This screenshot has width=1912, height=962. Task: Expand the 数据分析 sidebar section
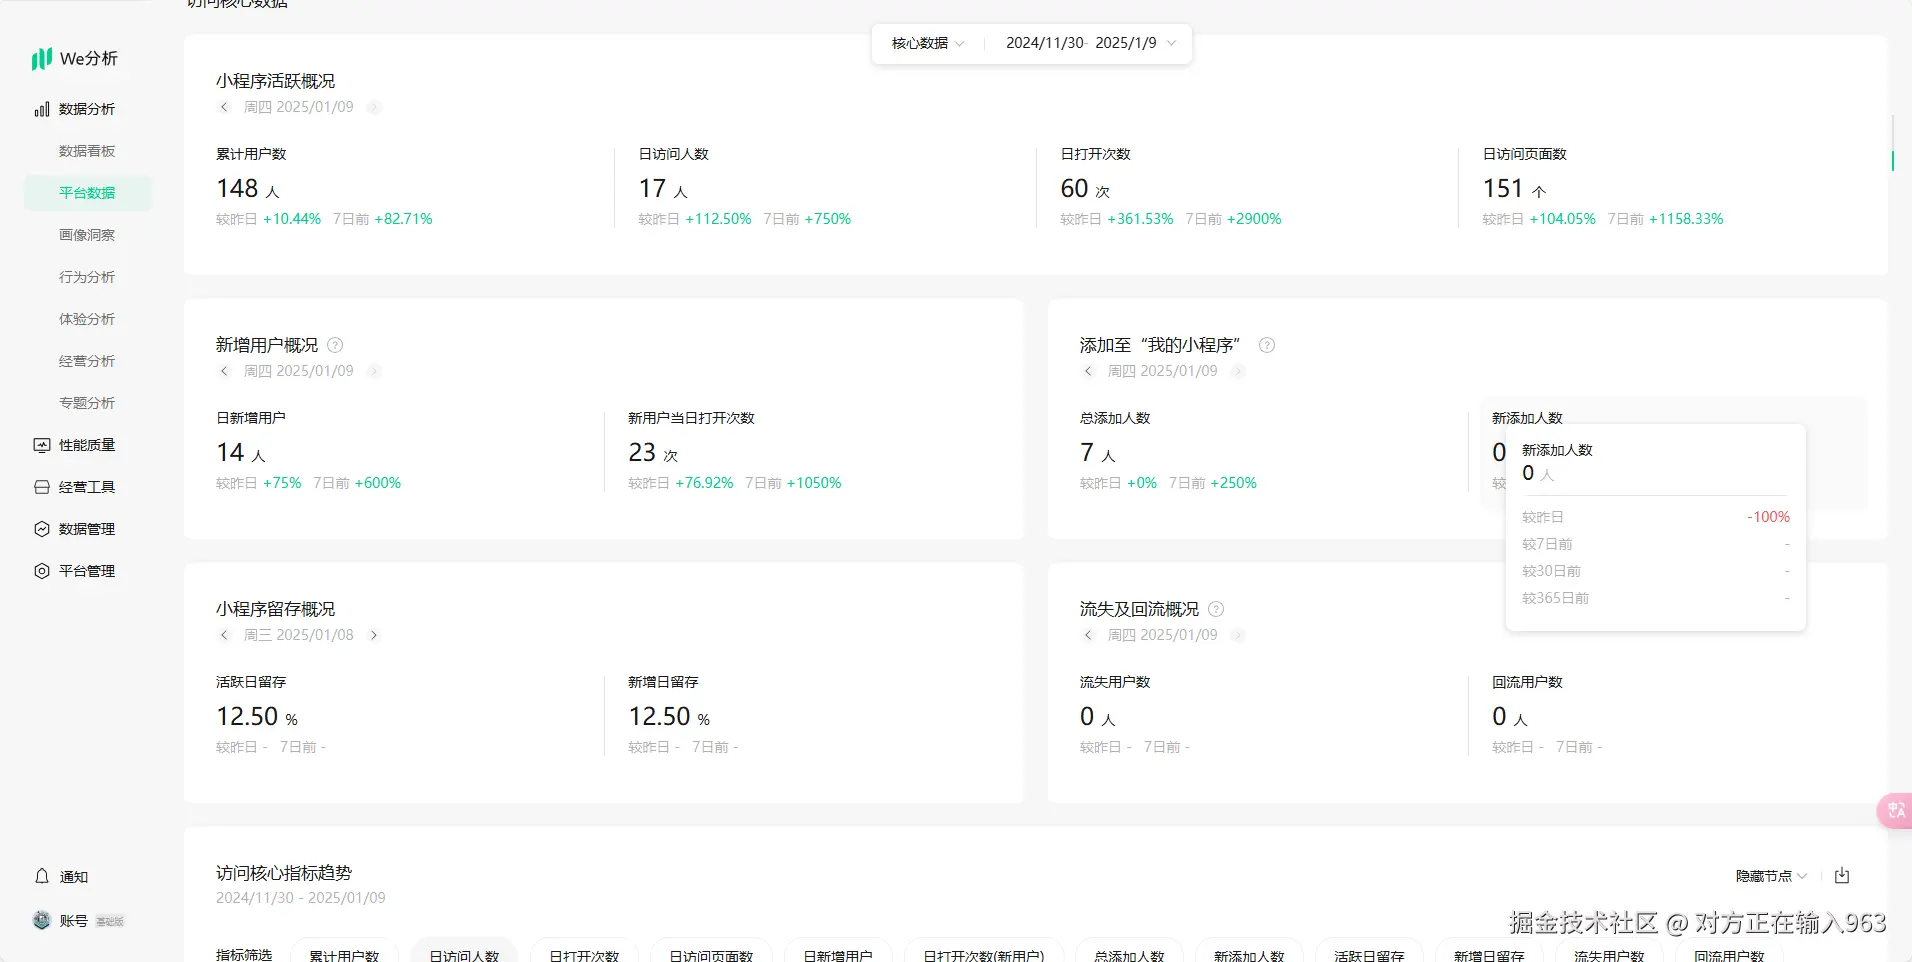pyautogui.click(x=87, y=109)
